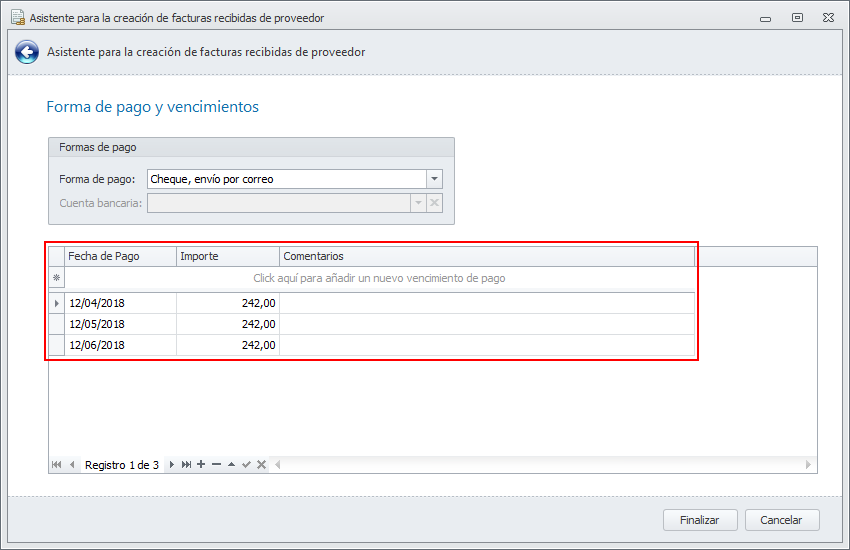Click Comentarios cell of 12/04/2018 row
The width and height of the screenshot is (850, 550).
click(487, 303)
